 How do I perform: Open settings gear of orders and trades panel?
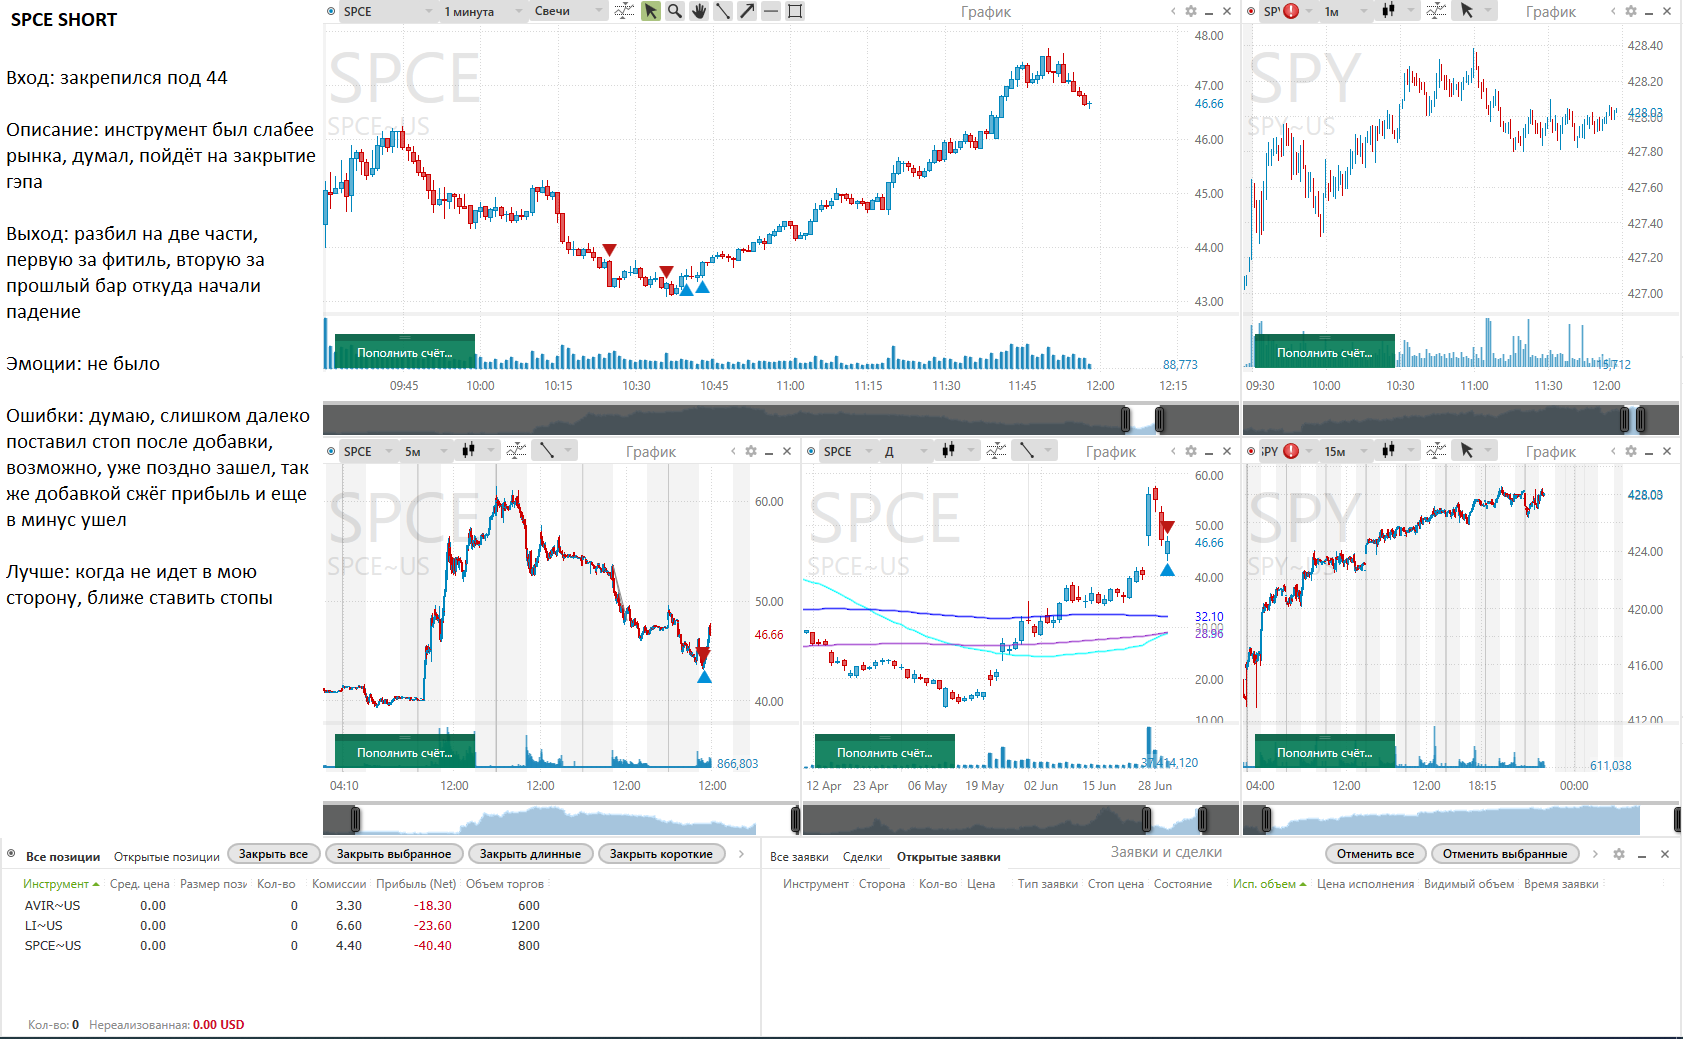pos(1619,854)
